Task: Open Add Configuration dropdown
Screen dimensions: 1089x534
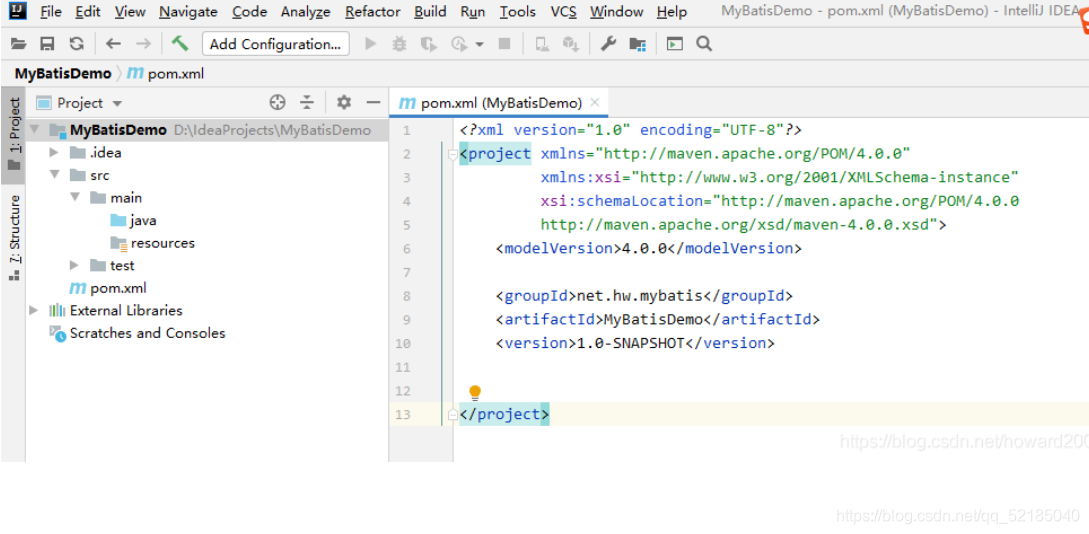Action: click(276, 44)
